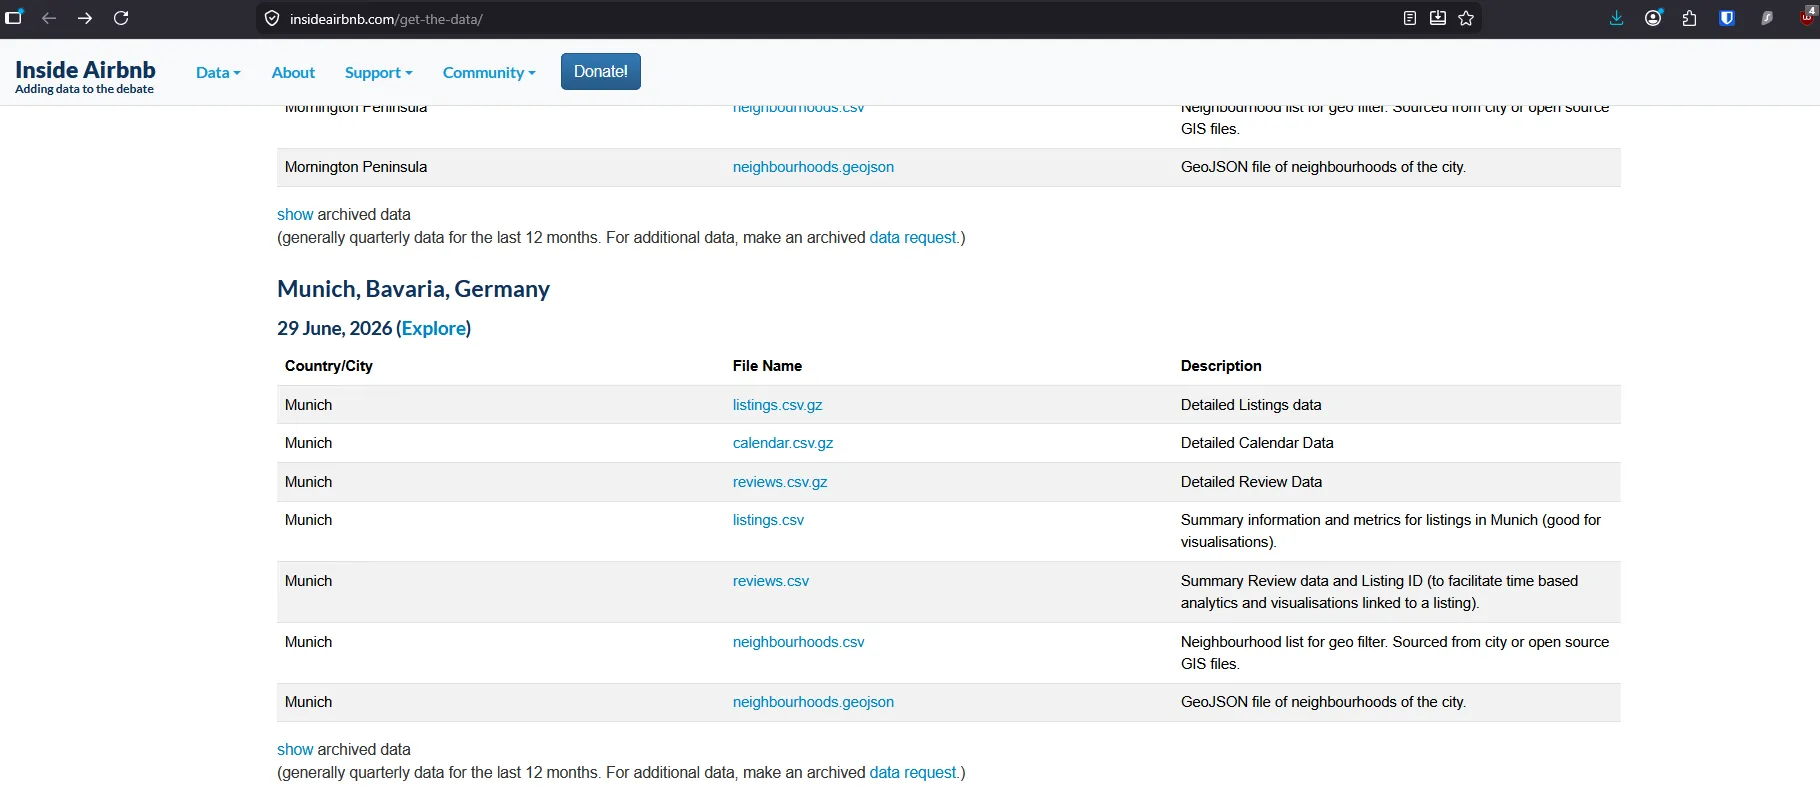Click the feather-shaped extension icon

(1767, 18)
